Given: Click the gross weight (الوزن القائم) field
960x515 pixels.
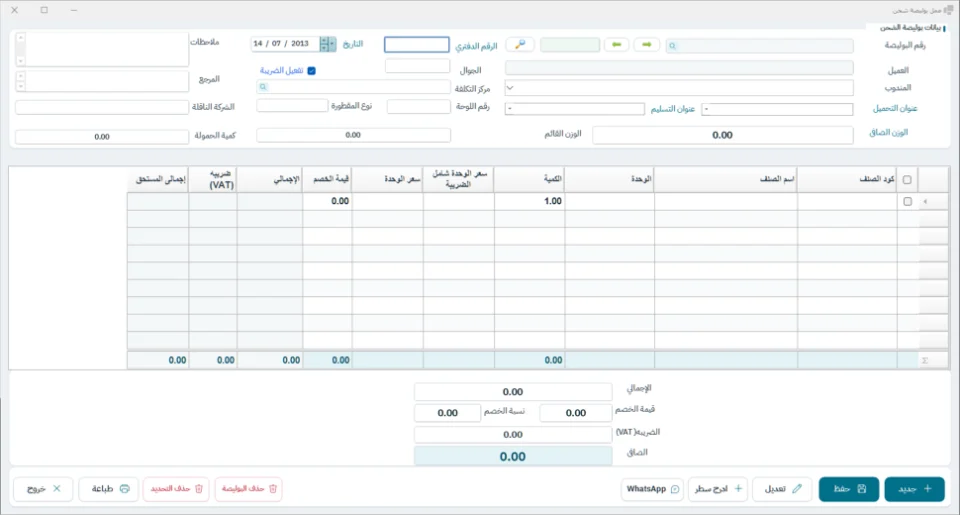Looking at the screenshot, I should (353, 135).
